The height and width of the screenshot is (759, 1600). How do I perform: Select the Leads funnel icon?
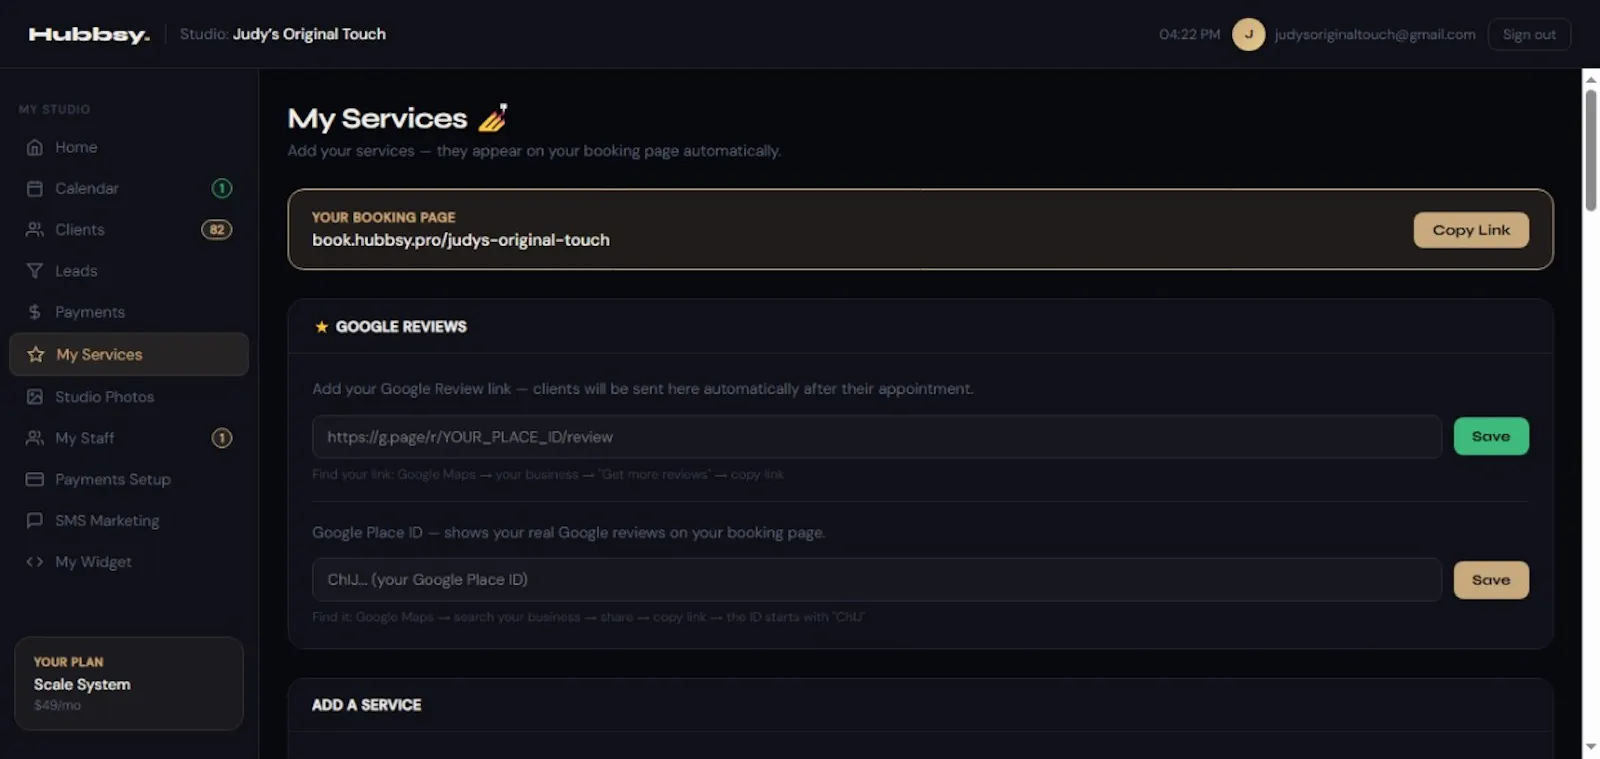[35, 271]
